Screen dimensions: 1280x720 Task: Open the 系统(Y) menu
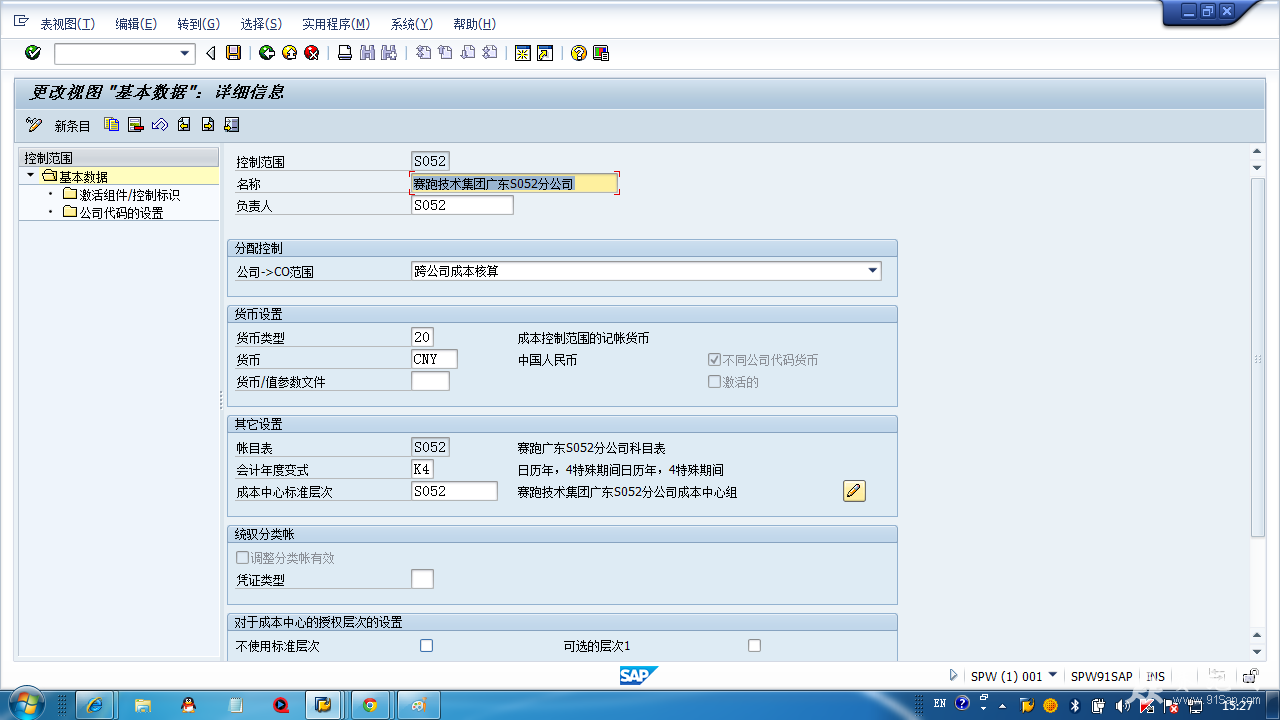tap(412, 24)
